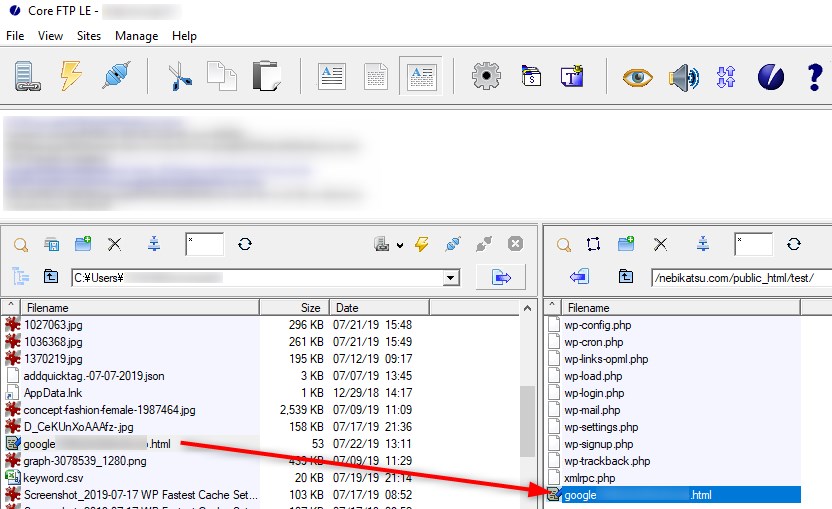Click the upload right-arrow button
The height and width of the screenshot is (509, 832).
tap(501, 277)
